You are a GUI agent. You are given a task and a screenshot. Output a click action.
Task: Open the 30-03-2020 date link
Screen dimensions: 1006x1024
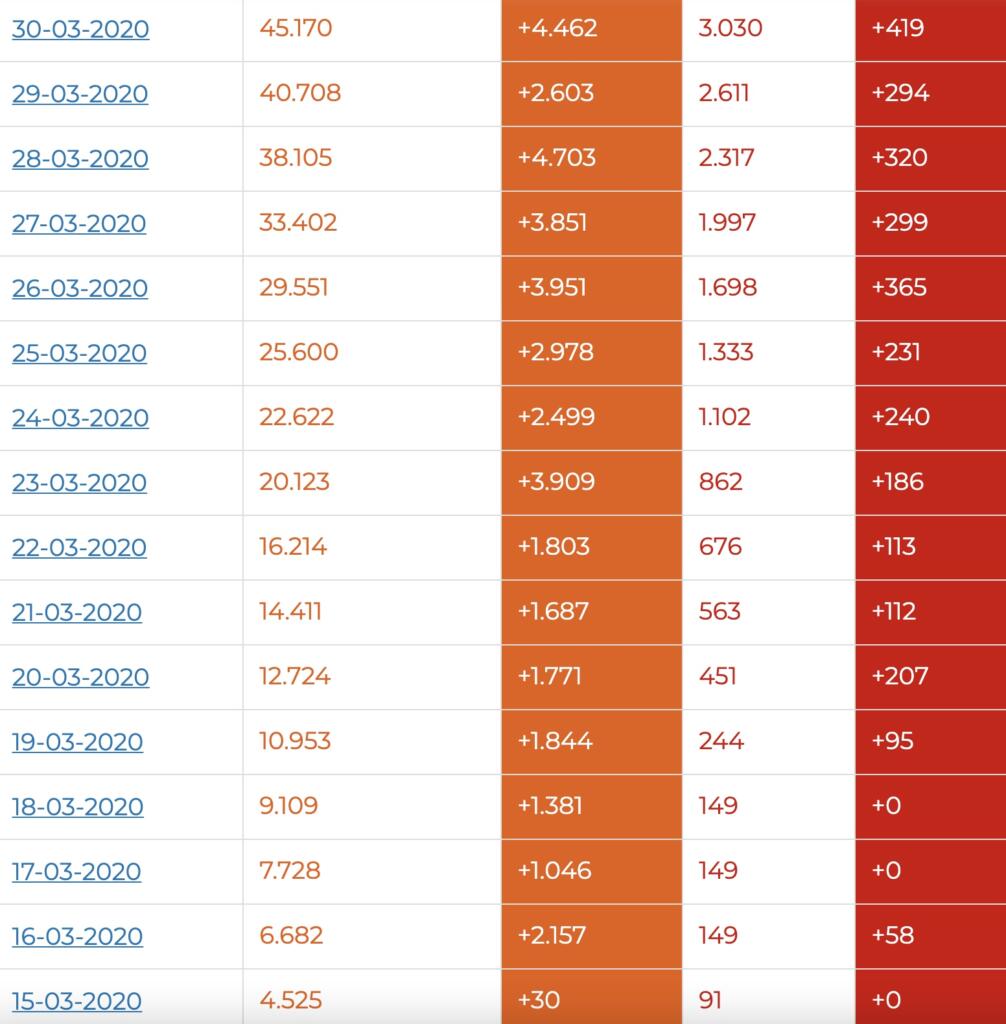coord(80,29)
